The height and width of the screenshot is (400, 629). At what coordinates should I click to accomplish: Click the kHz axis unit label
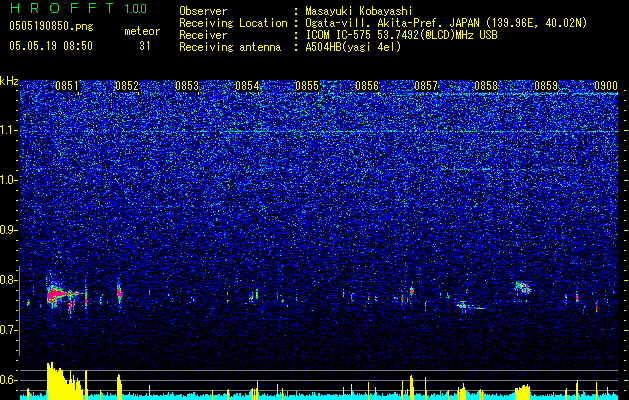pyautogui.click(x=9, y=81)
